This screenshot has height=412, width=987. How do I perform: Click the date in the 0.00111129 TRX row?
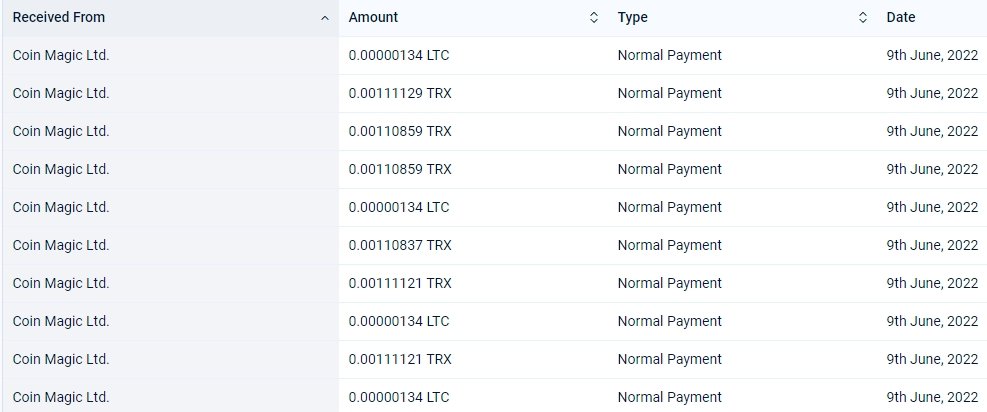tap(932, 93)
